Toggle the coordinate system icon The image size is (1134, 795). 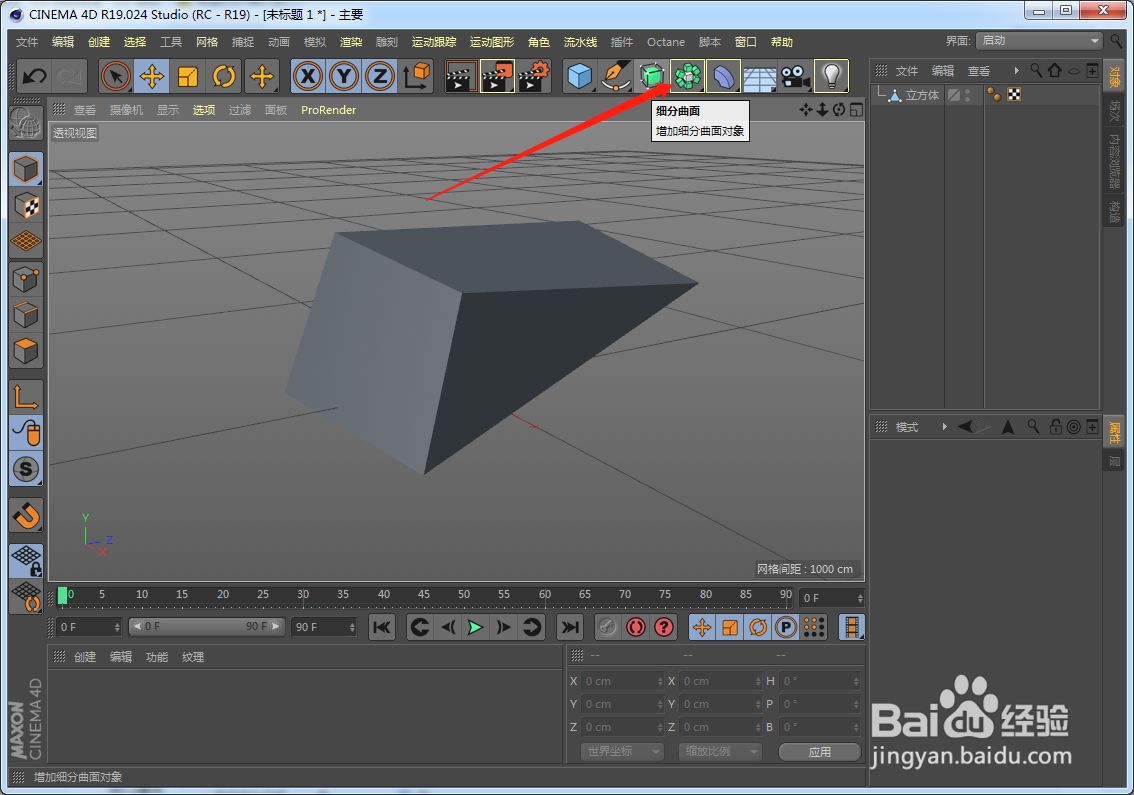tap(417, 76)
